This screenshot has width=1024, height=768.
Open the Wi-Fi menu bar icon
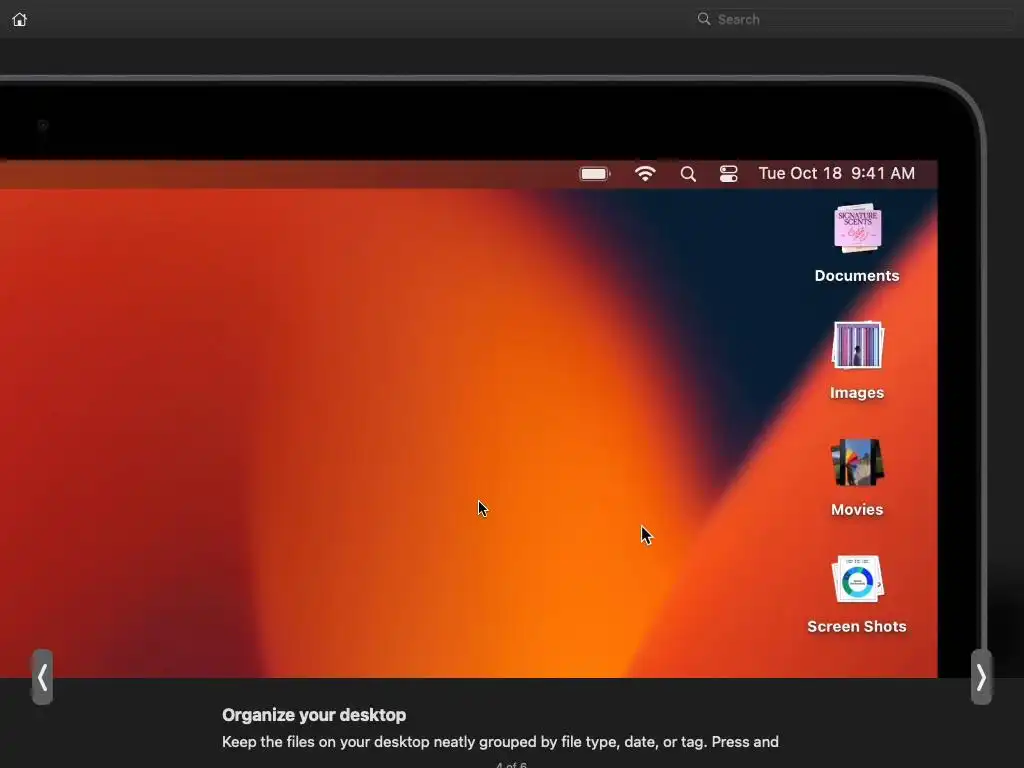pos(645,174)
